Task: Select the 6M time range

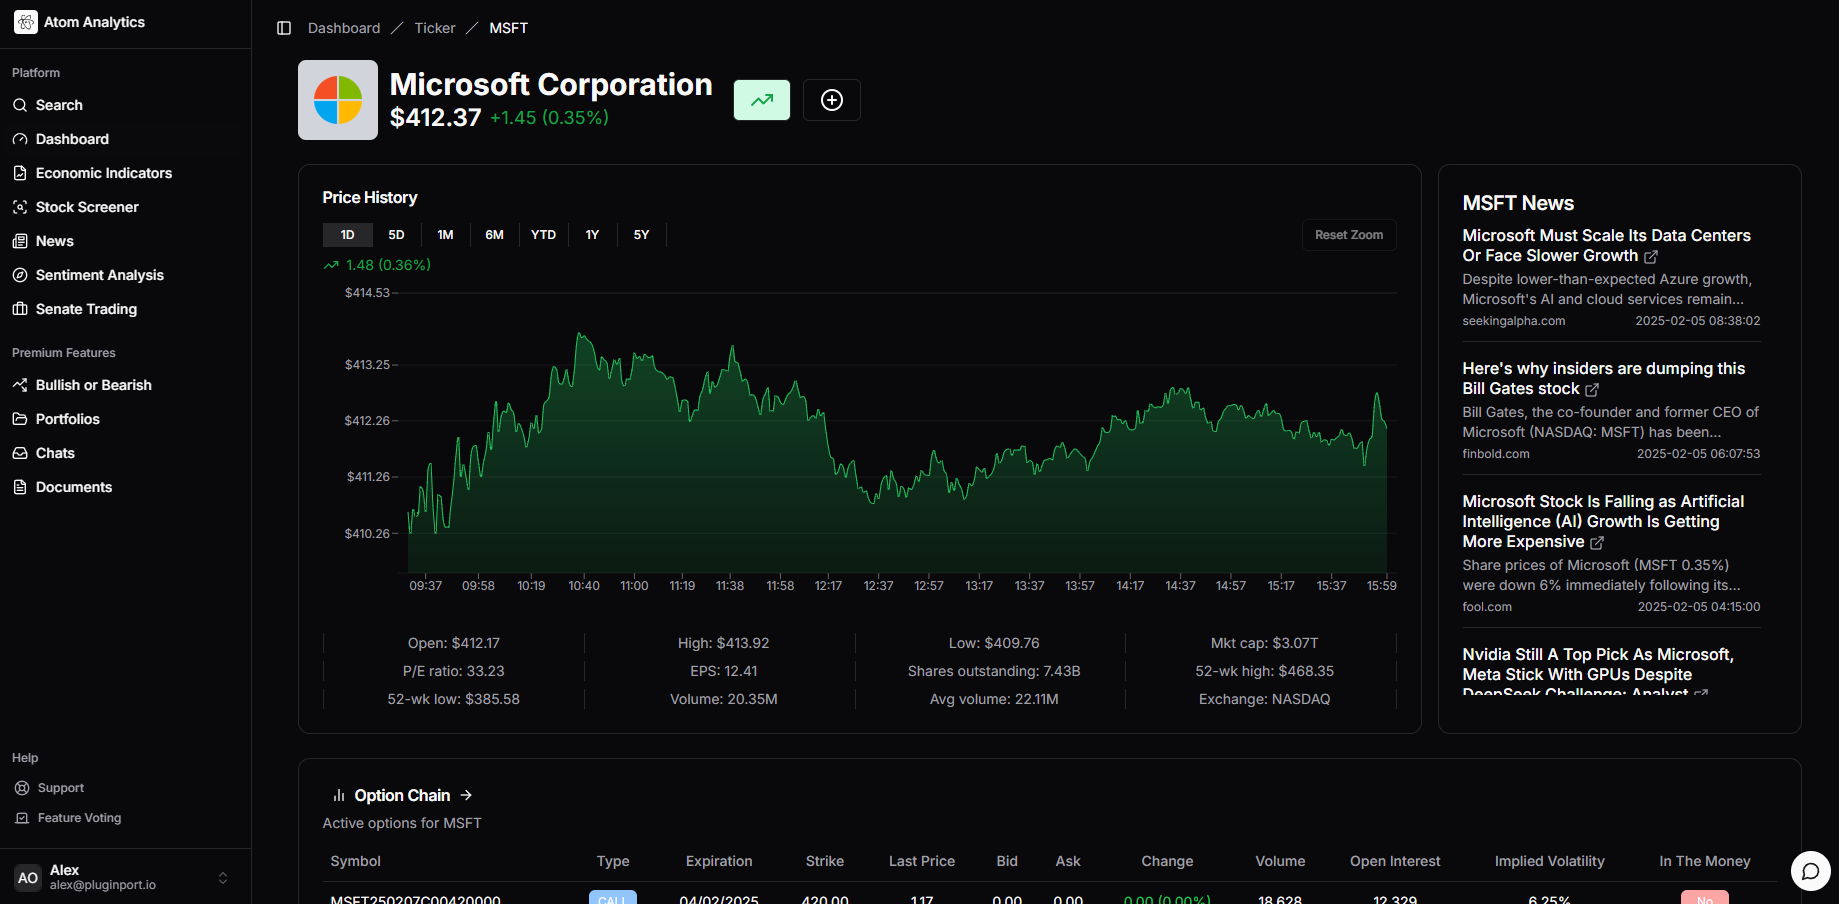Action: click(495, 235)
